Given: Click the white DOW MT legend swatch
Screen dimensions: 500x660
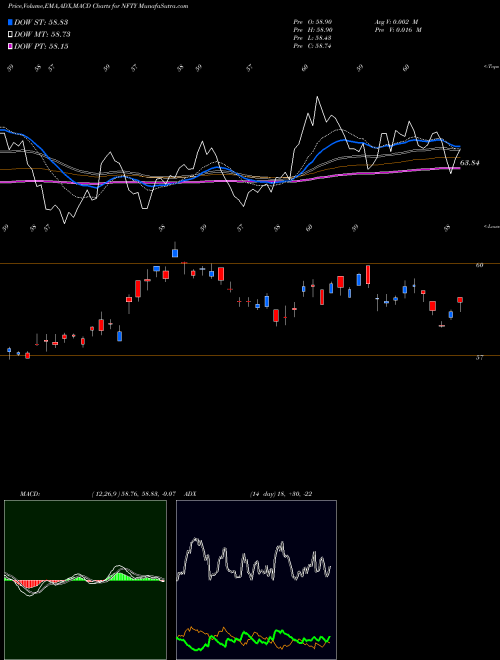Looking at the screenshot, I should click(11, 35).
